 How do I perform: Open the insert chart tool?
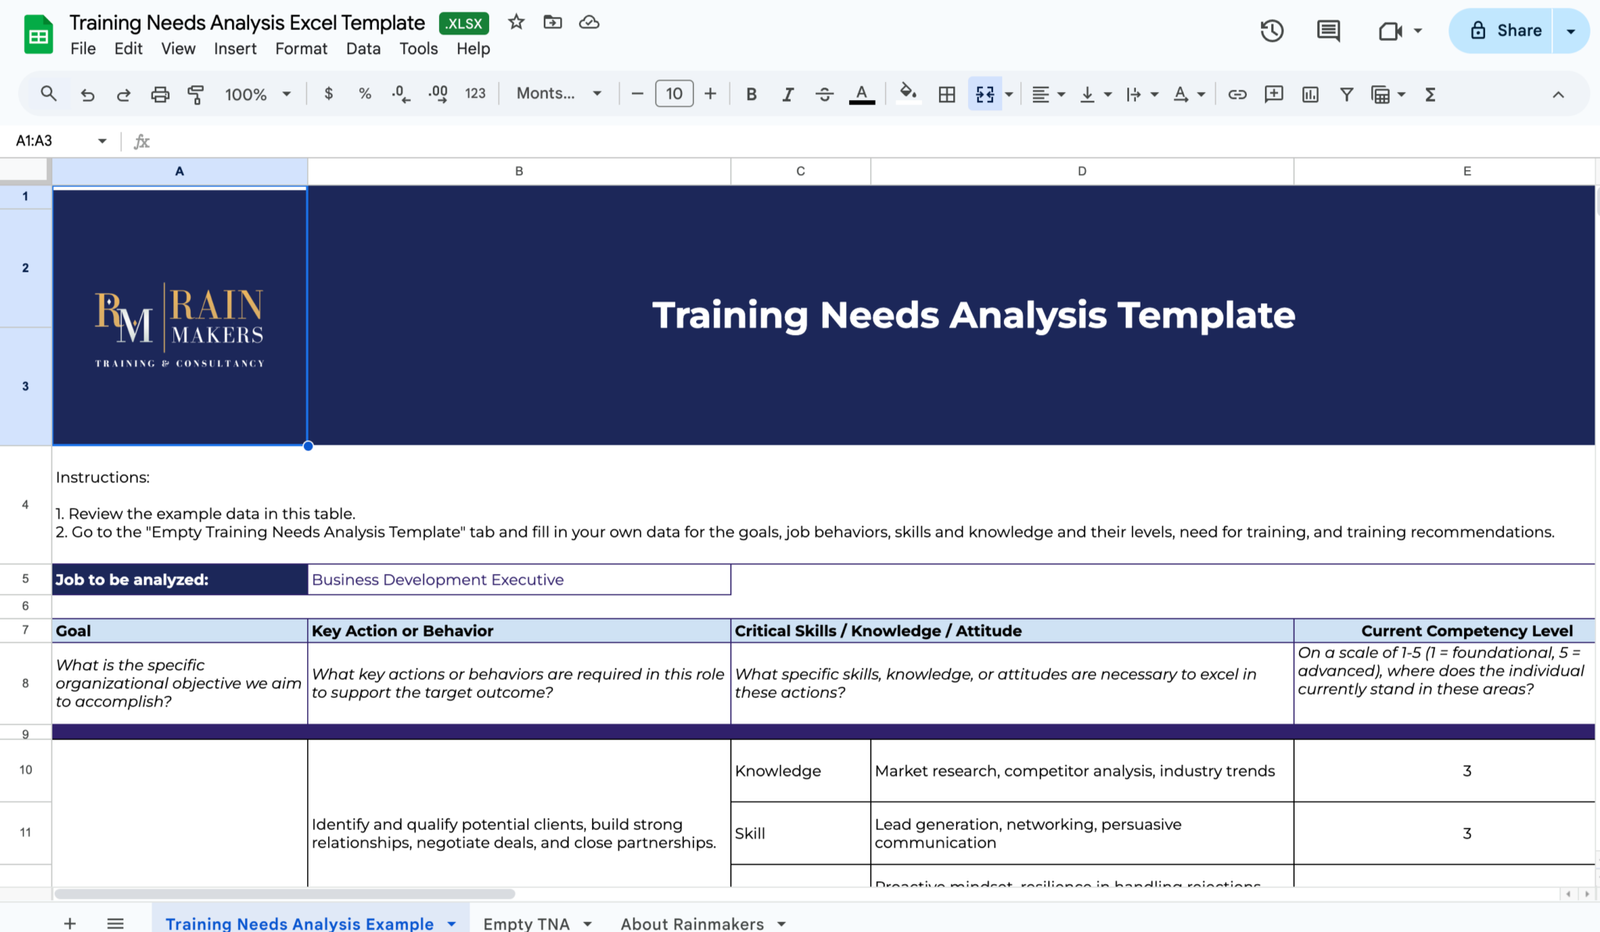pos(1310,93)
